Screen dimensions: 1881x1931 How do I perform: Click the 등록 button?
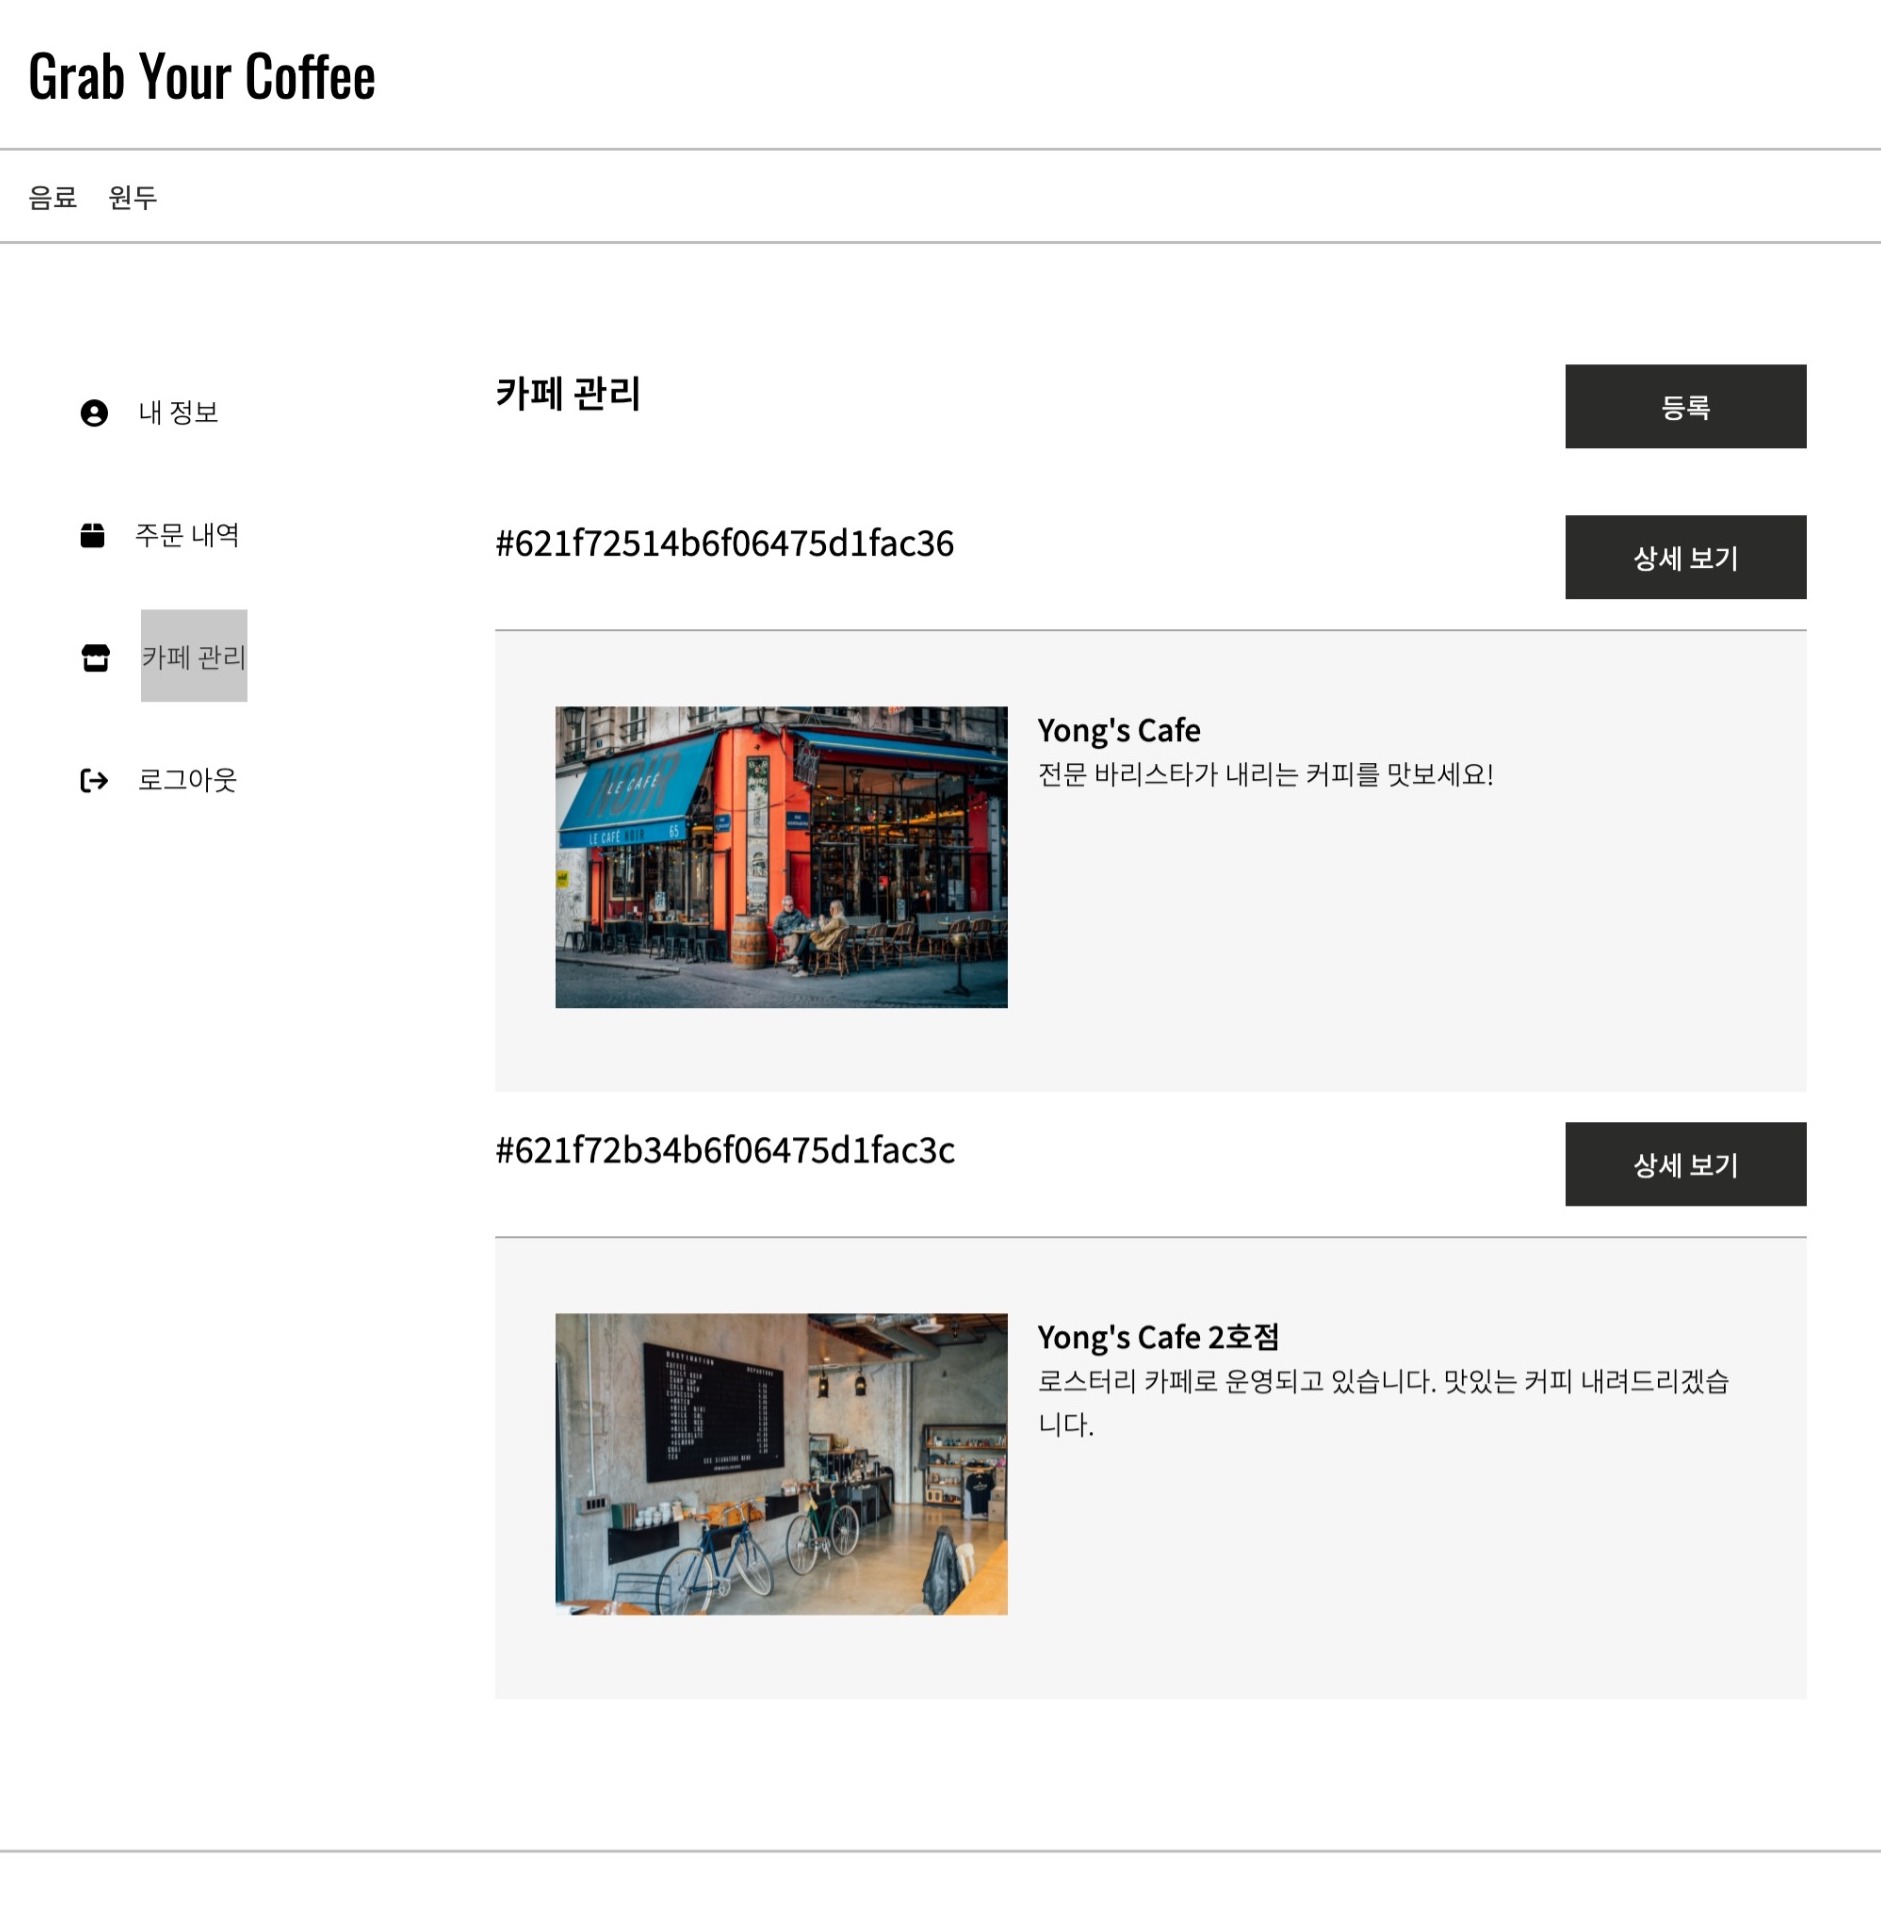1685,406
